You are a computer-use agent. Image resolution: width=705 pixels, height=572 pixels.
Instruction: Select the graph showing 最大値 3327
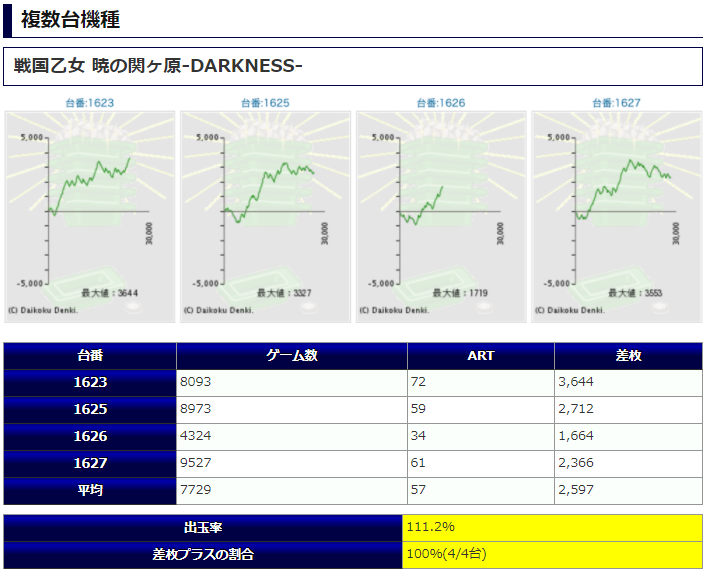pyautogui.click(x=265, y=216)
